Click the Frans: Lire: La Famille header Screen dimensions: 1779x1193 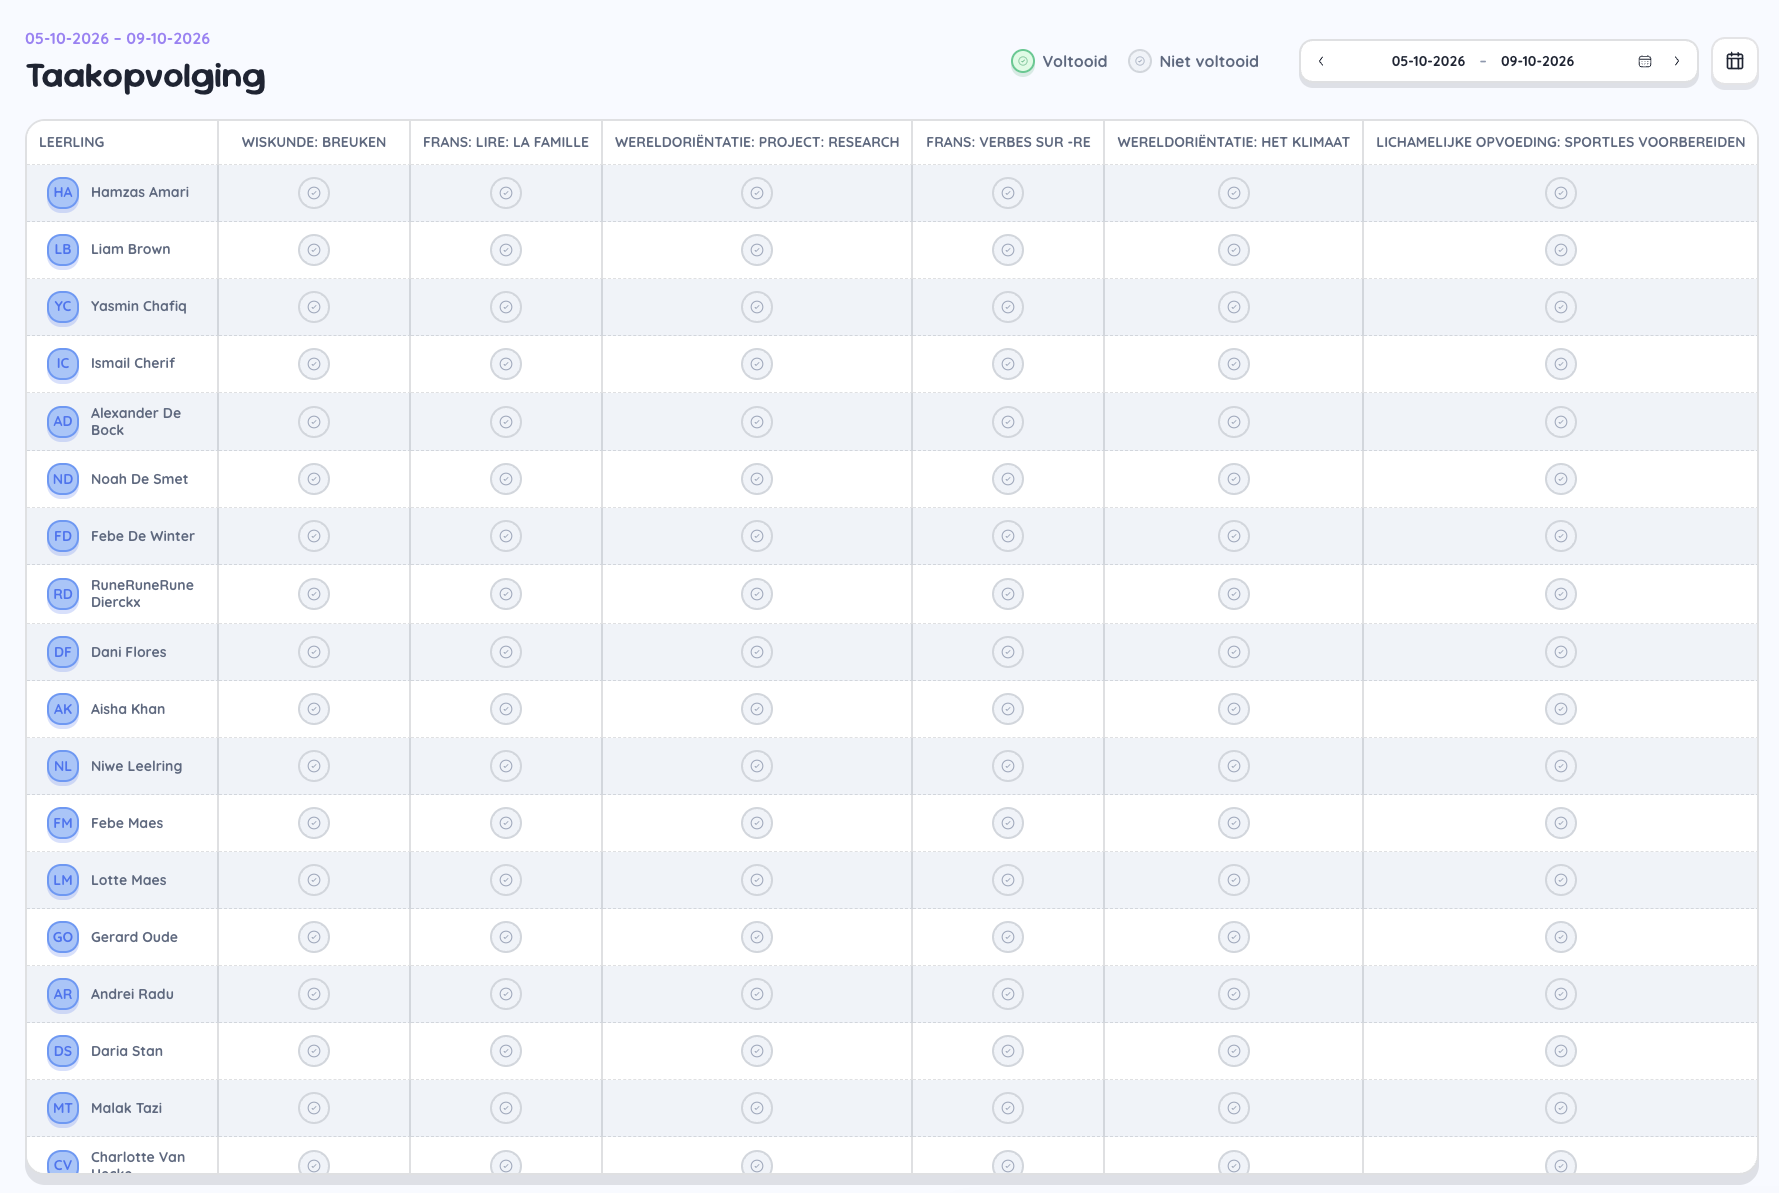click(x=506, y=142)
